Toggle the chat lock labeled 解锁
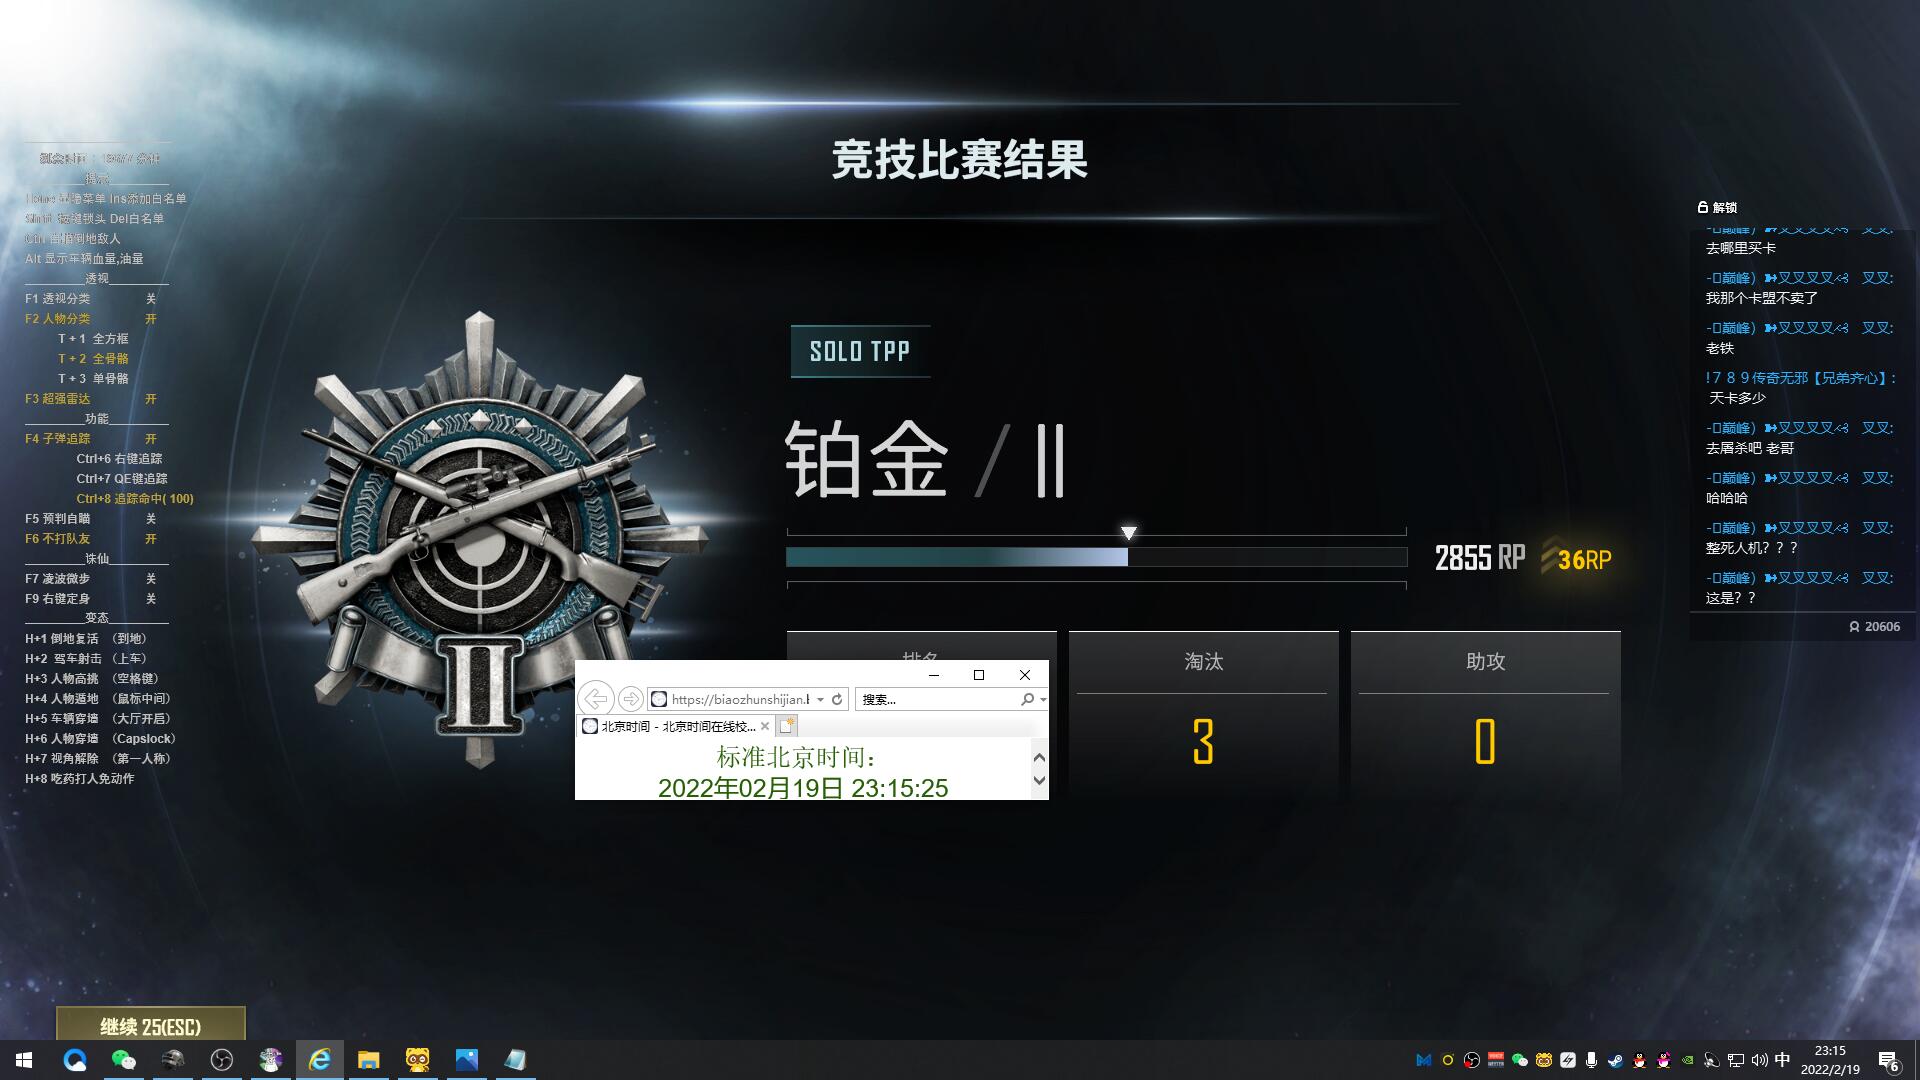This screenshot has width=1920, height=1080. pyautogui.click(x=1717, y=207)
